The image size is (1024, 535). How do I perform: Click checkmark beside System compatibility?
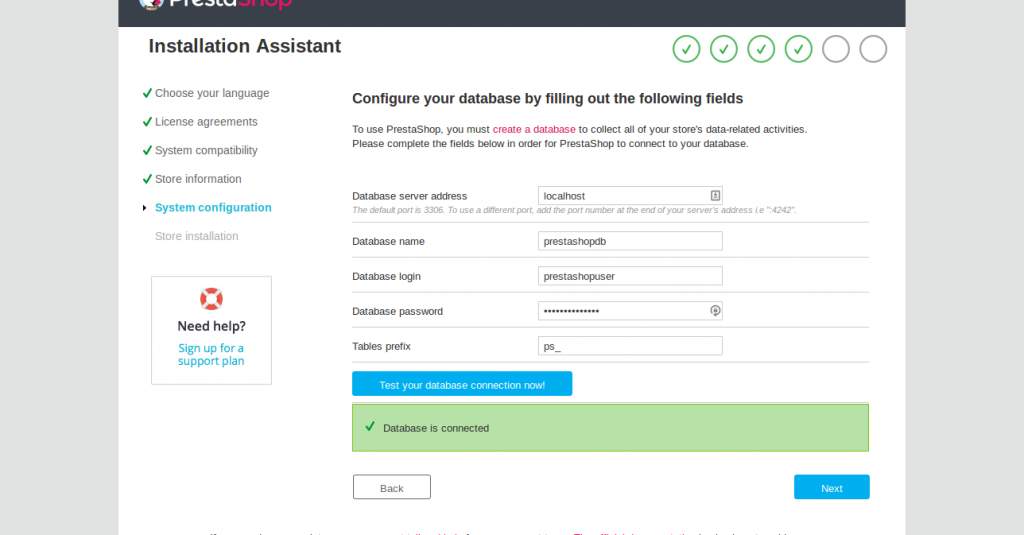click(x=147, y=150)
